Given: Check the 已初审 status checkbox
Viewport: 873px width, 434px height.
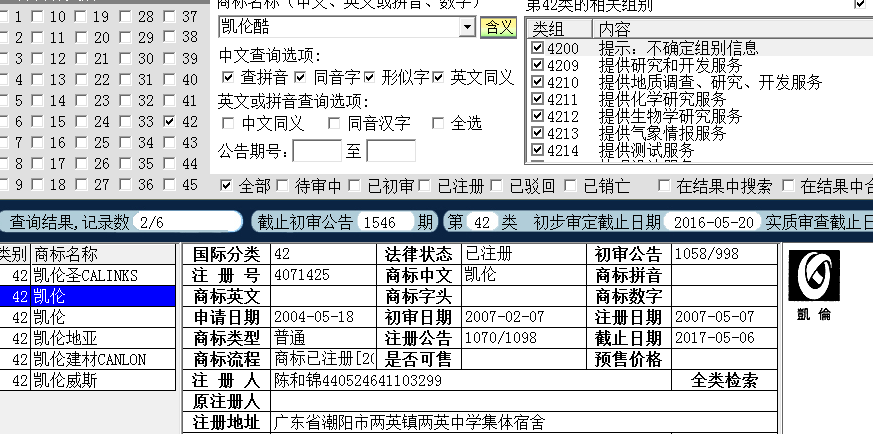Looking at the screenshot, I should 355,185.
